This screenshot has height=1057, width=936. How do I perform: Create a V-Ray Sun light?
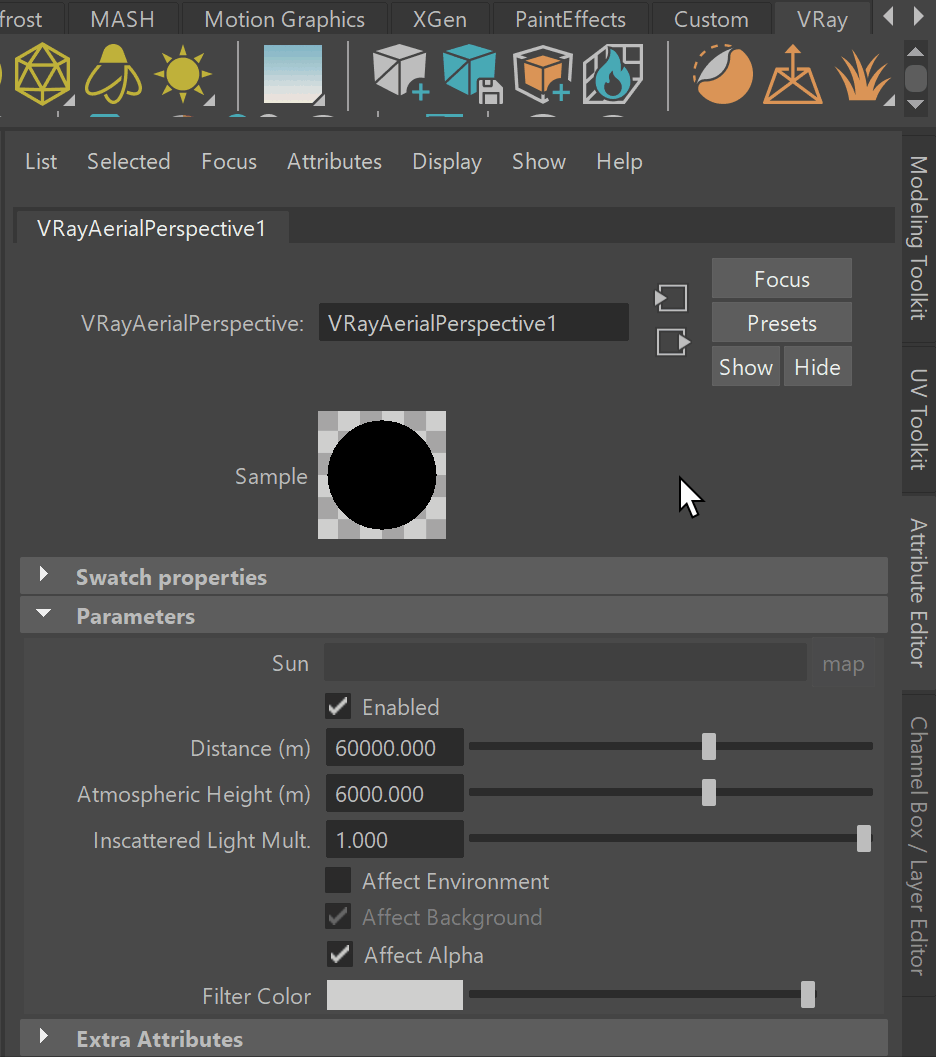click(182, 74)
